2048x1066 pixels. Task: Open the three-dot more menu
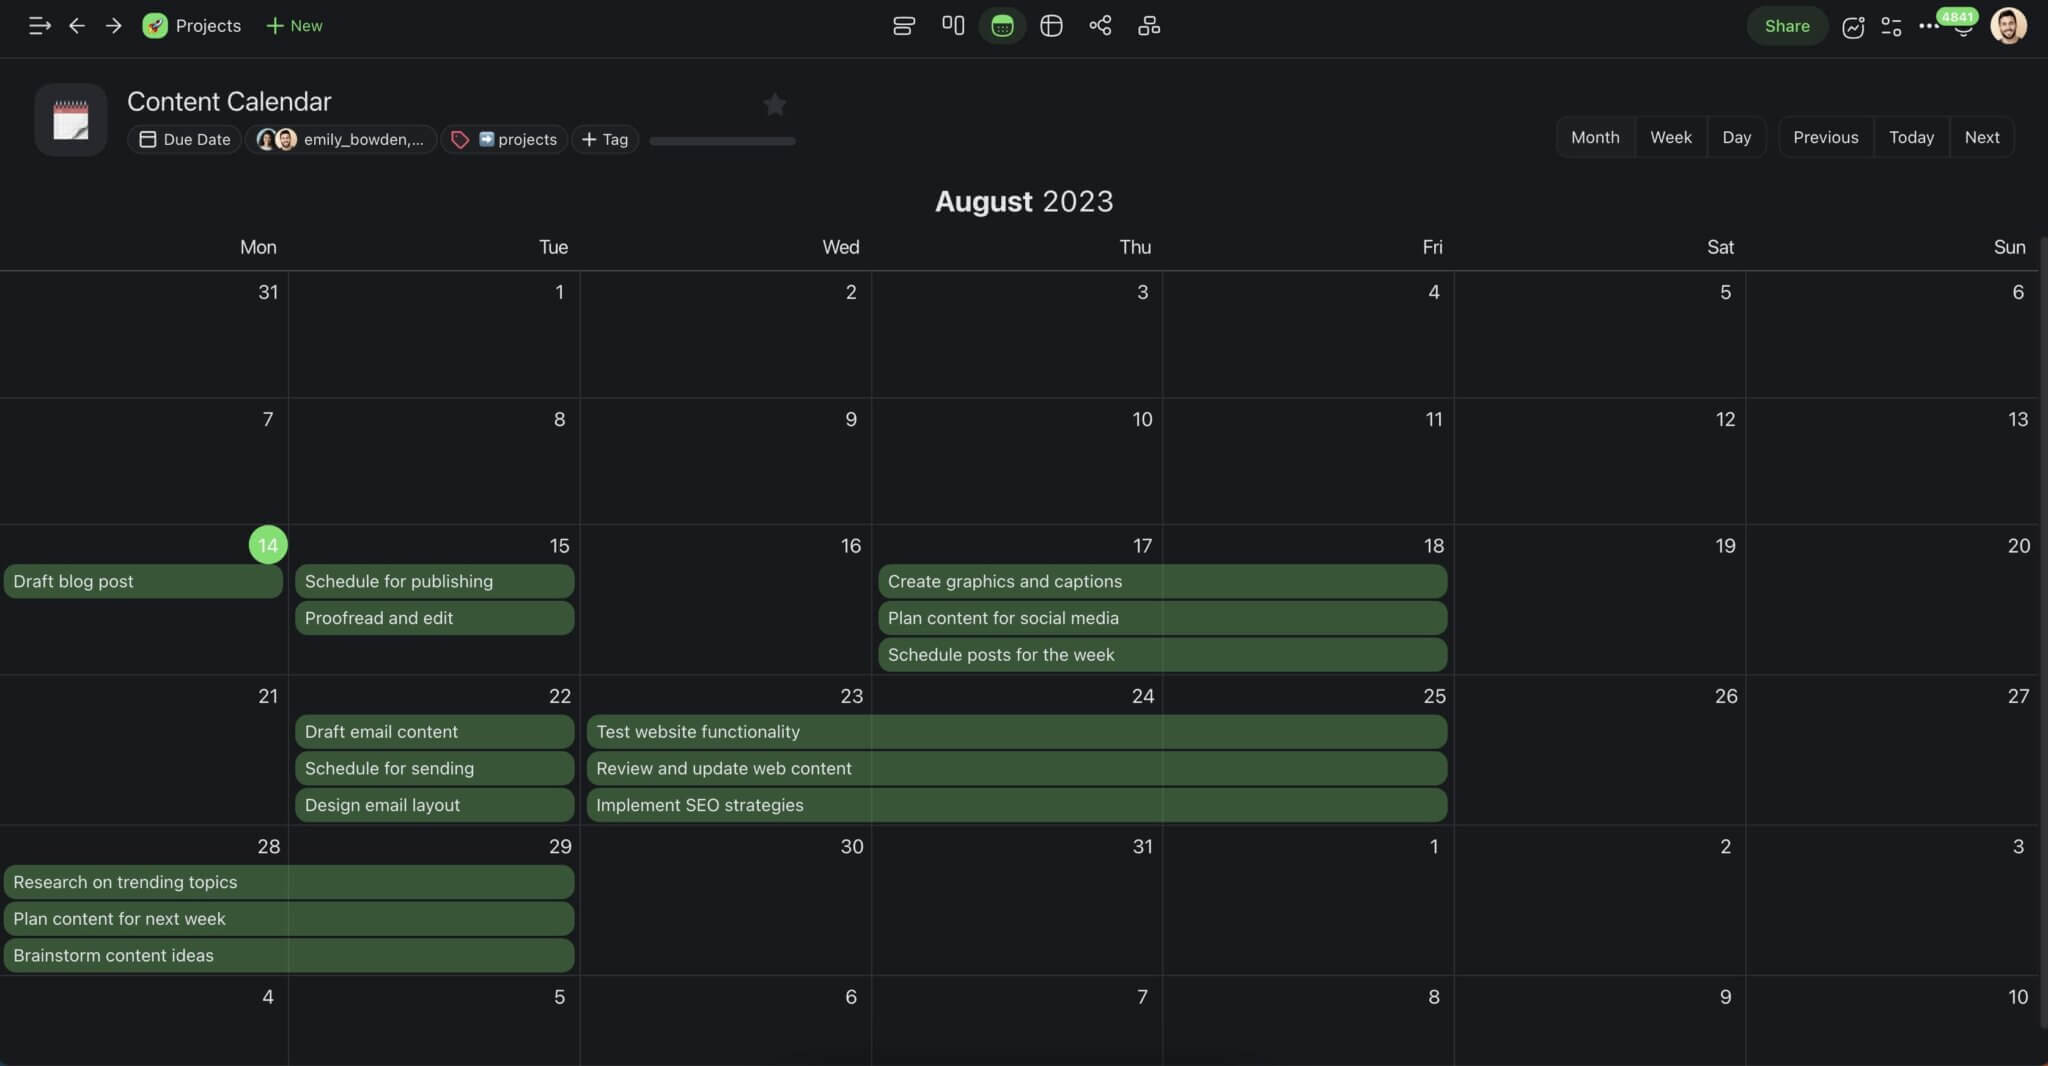[x=1927, y=27]
